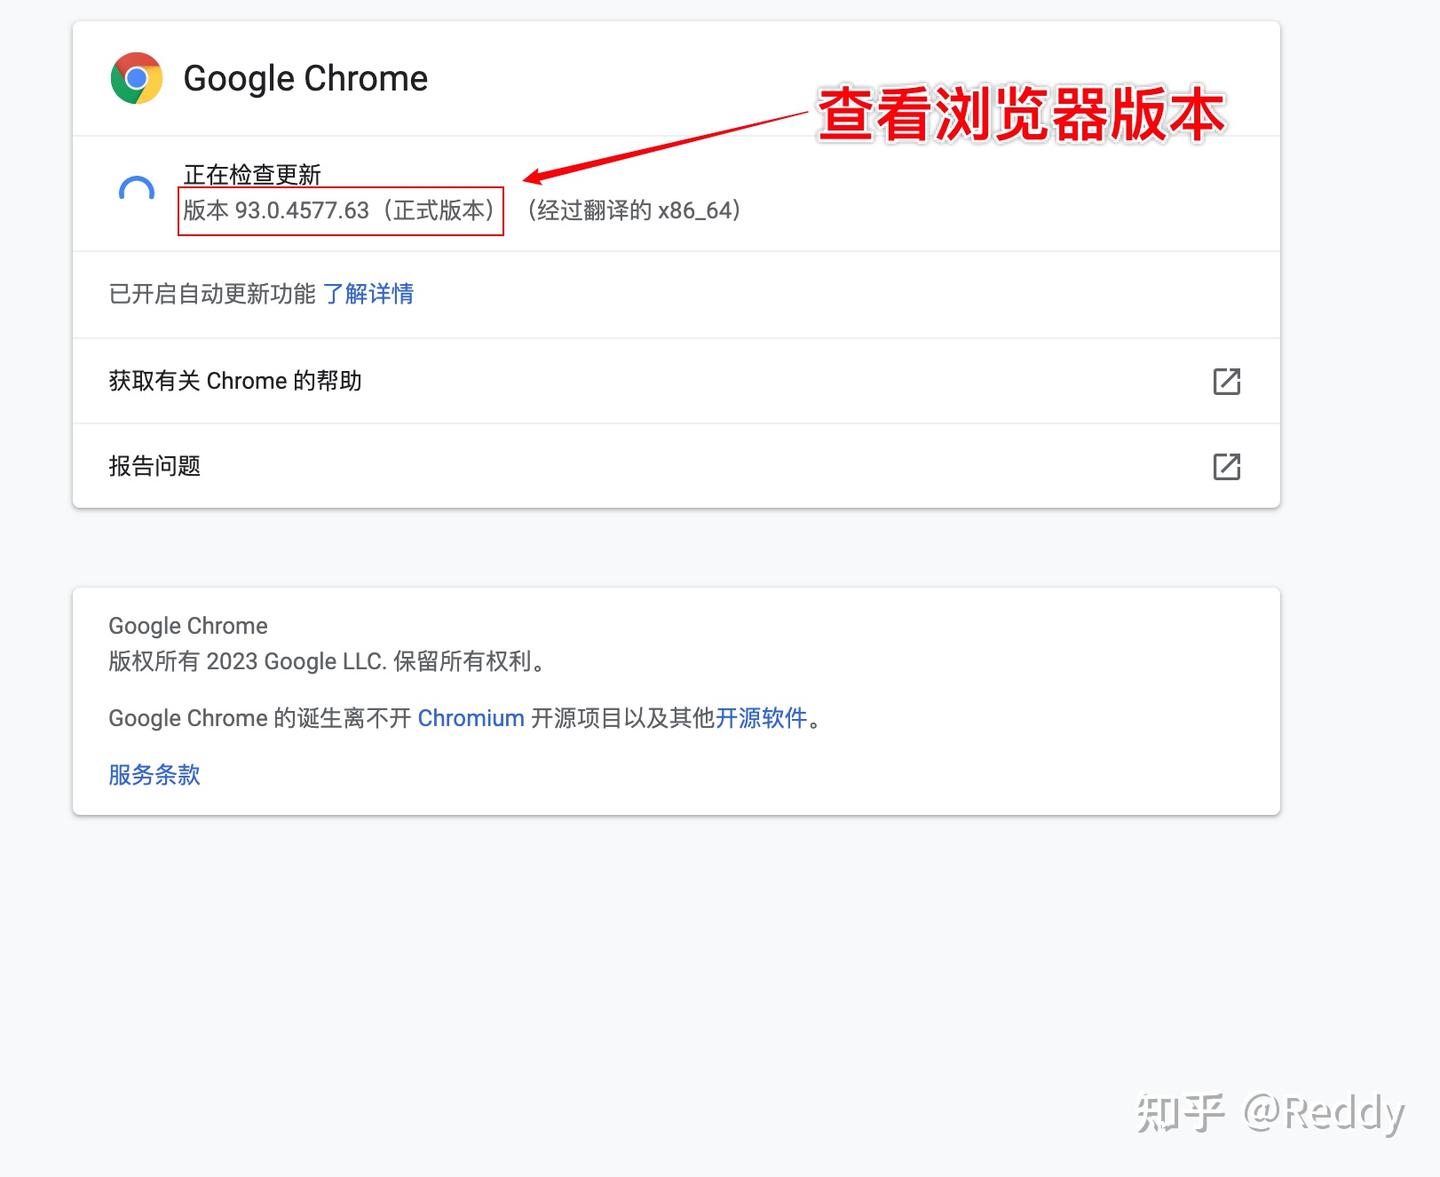
Task: Click the open-in-new icon next to 报告问题
Action: (1227, 466)
